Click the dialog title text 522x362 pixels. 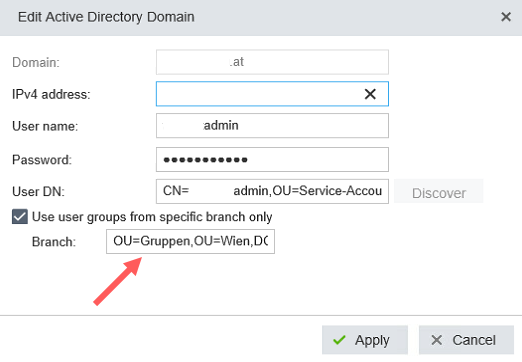pyautogui.click(x=106, y=17)
